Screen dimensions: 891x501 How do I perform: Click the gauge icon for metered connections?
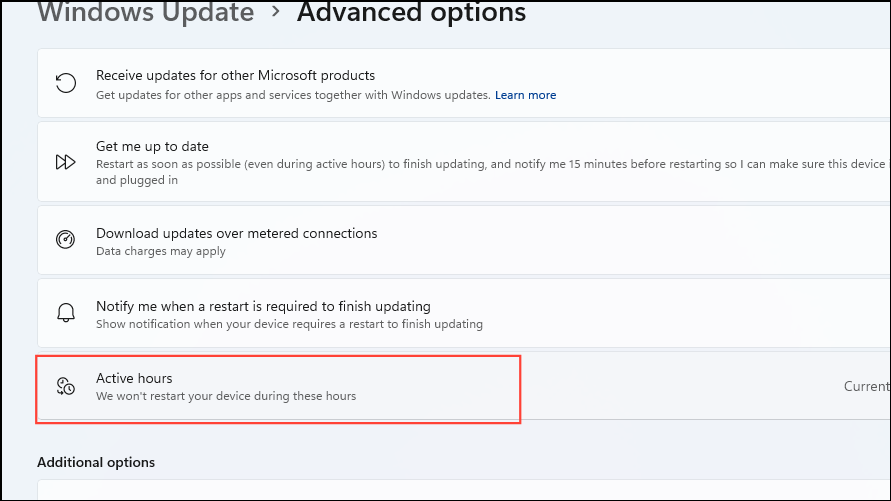pyautogui.click(x=66, y=240)
